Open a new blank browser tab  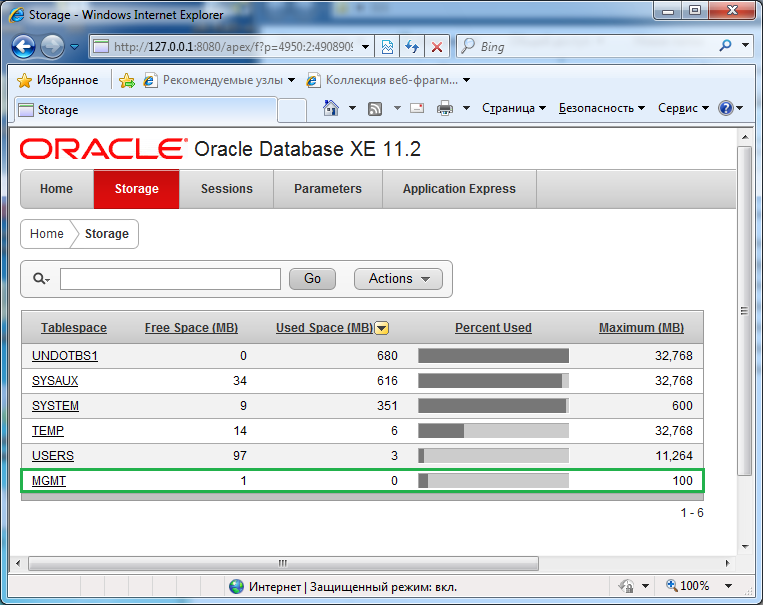[291, 110]
